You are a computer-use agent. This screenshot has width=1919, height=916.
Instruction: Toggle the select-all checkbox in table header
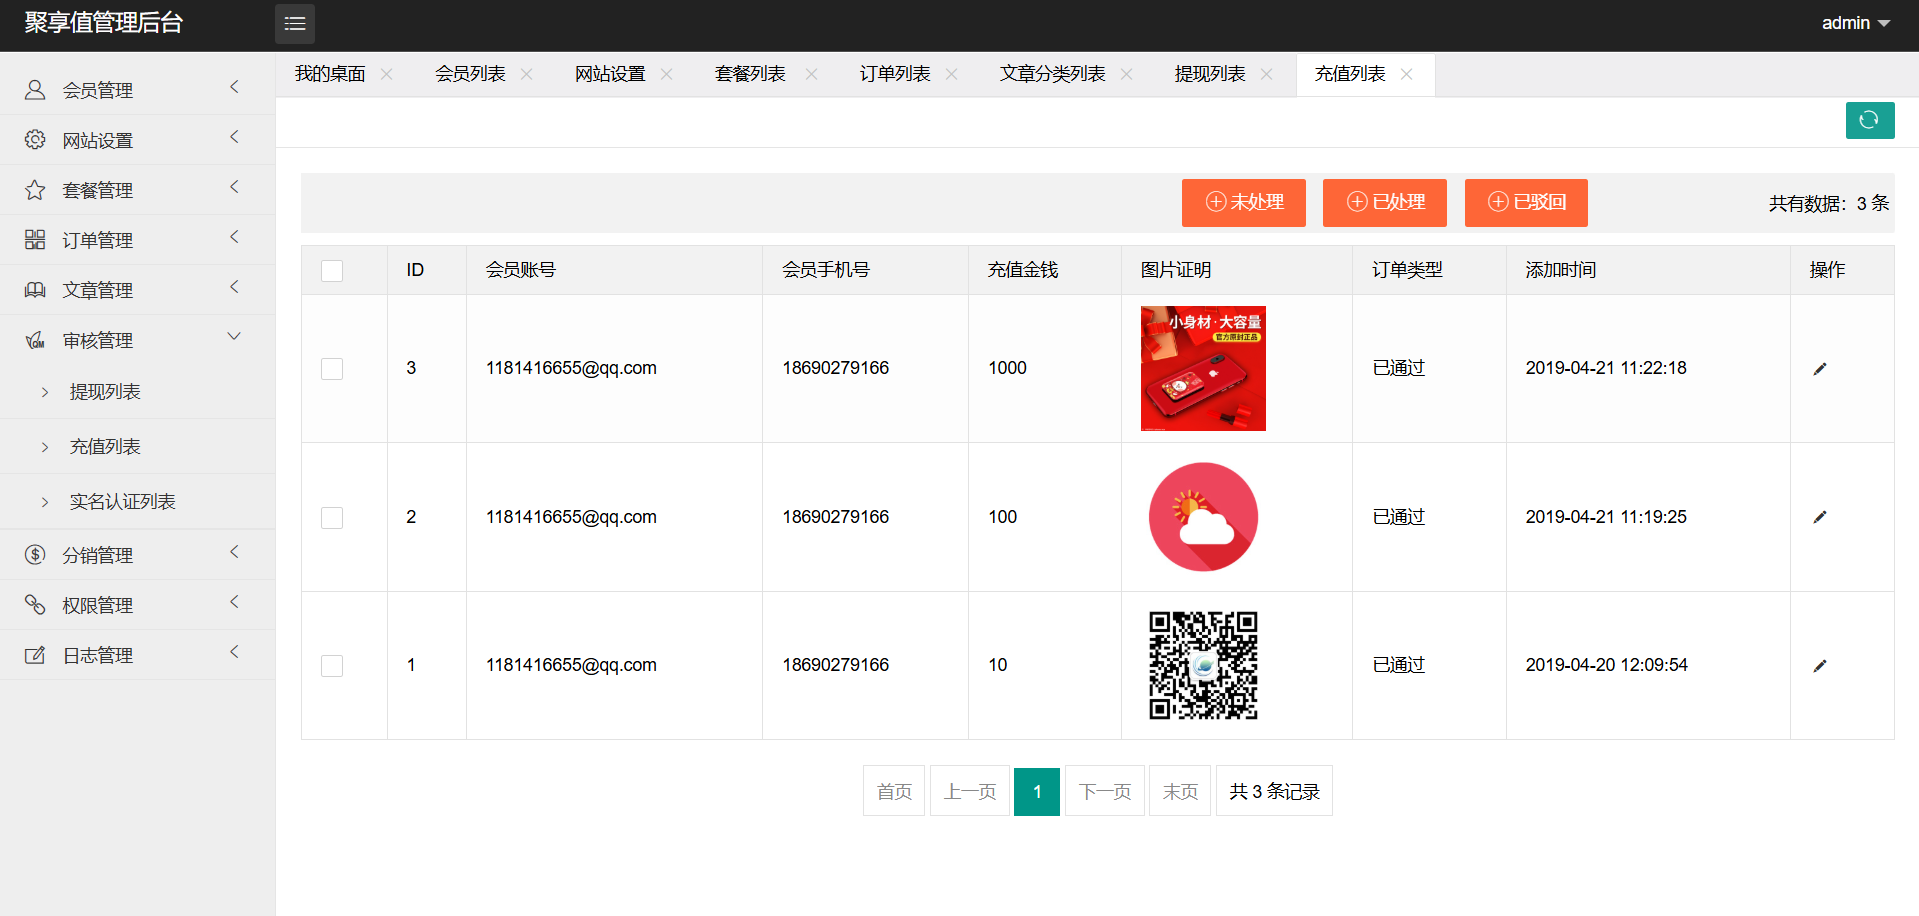[332, 271]
